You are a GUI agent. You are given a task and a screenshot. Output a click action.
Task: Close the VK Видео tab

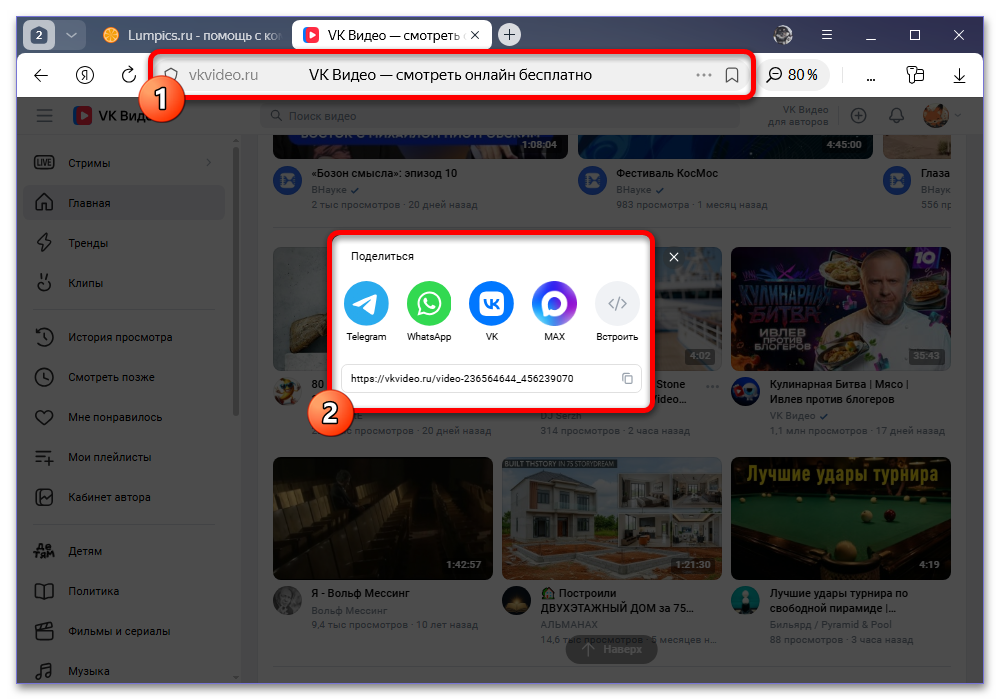[x=474, y=35]
